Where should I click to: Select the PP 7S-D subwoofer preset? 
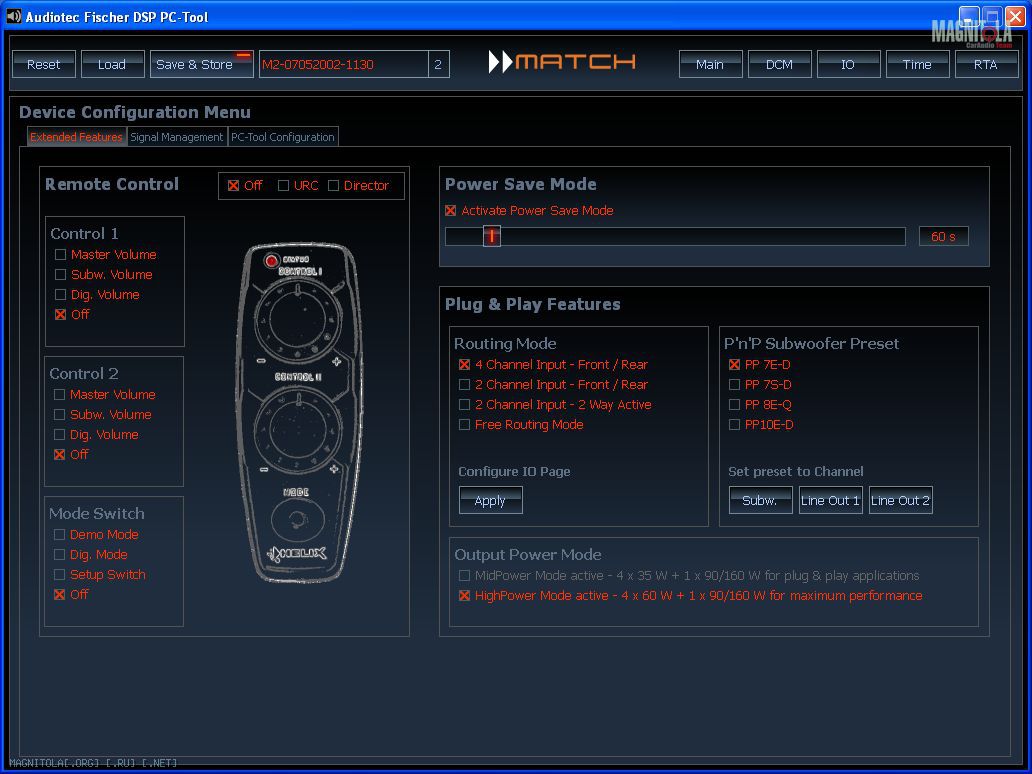pos(735,384)
